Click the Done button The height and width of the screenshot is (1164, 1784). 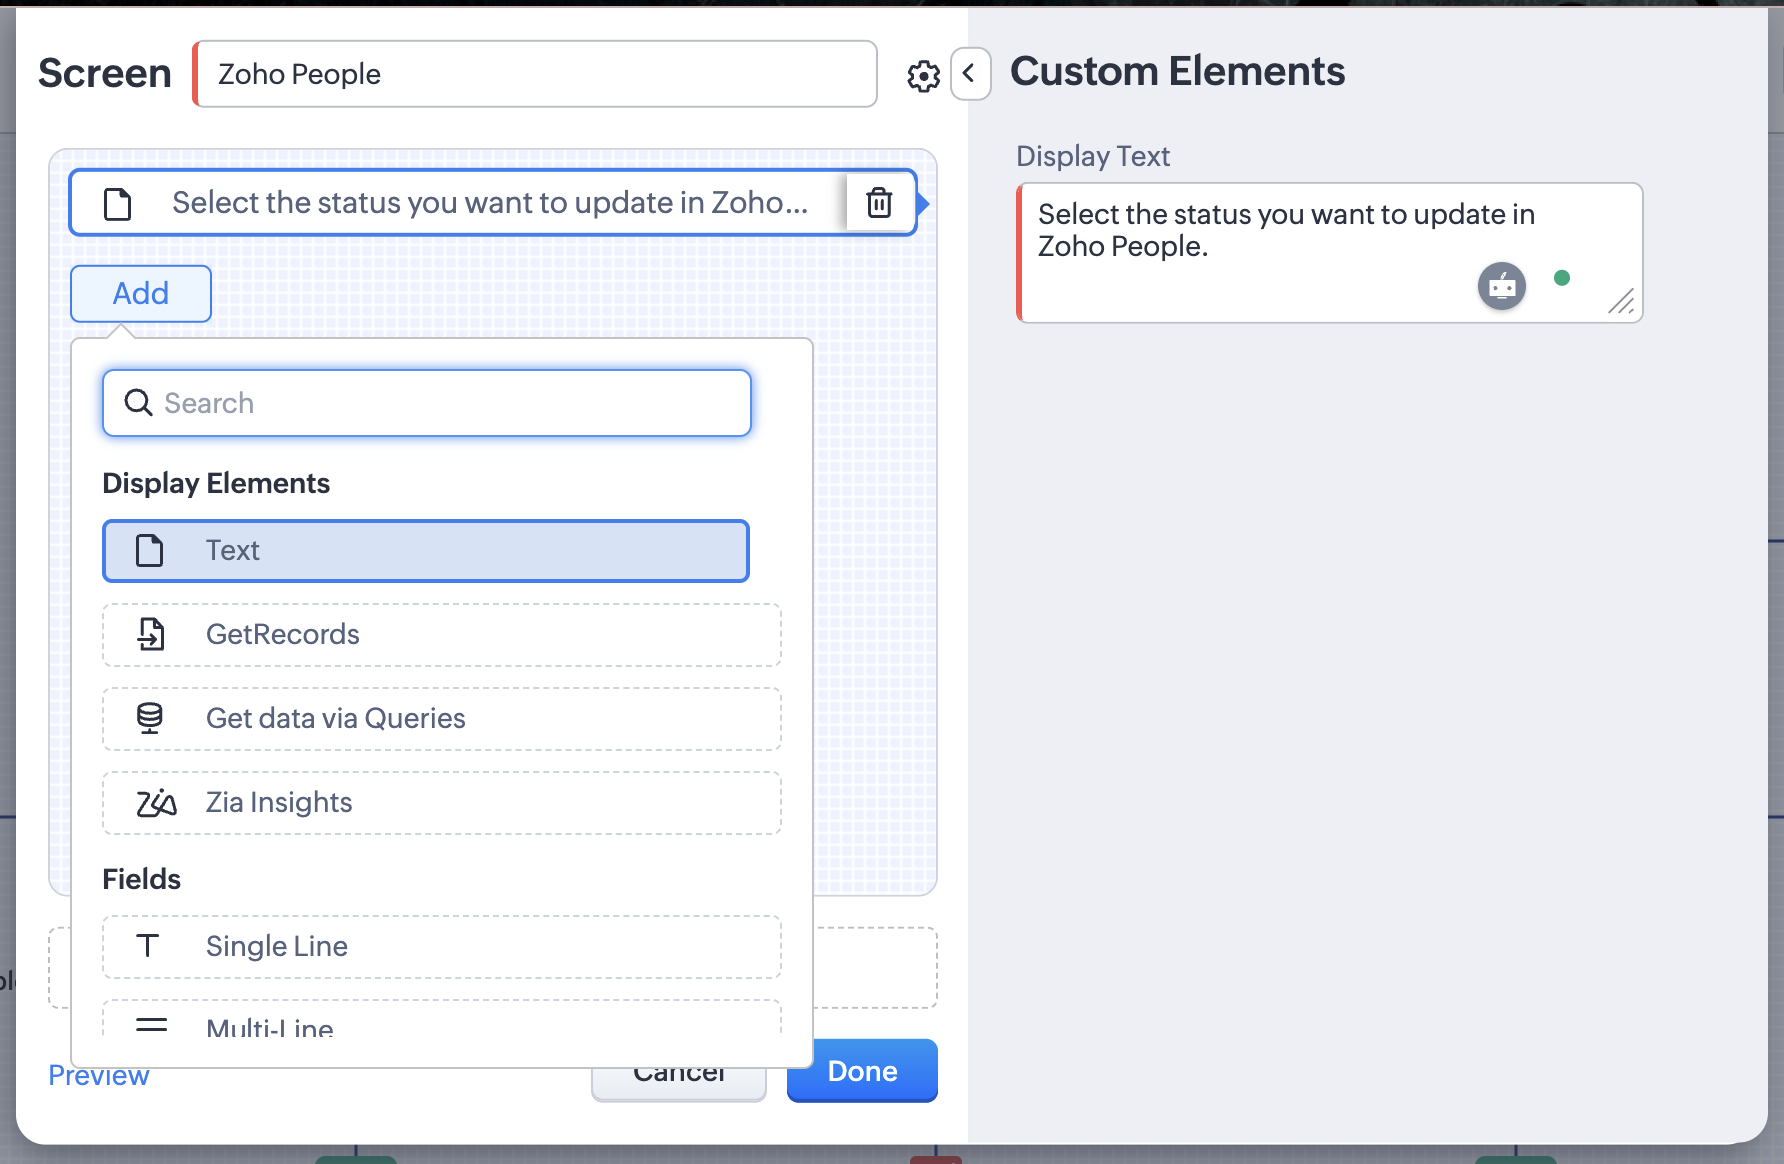point(862,1072)
